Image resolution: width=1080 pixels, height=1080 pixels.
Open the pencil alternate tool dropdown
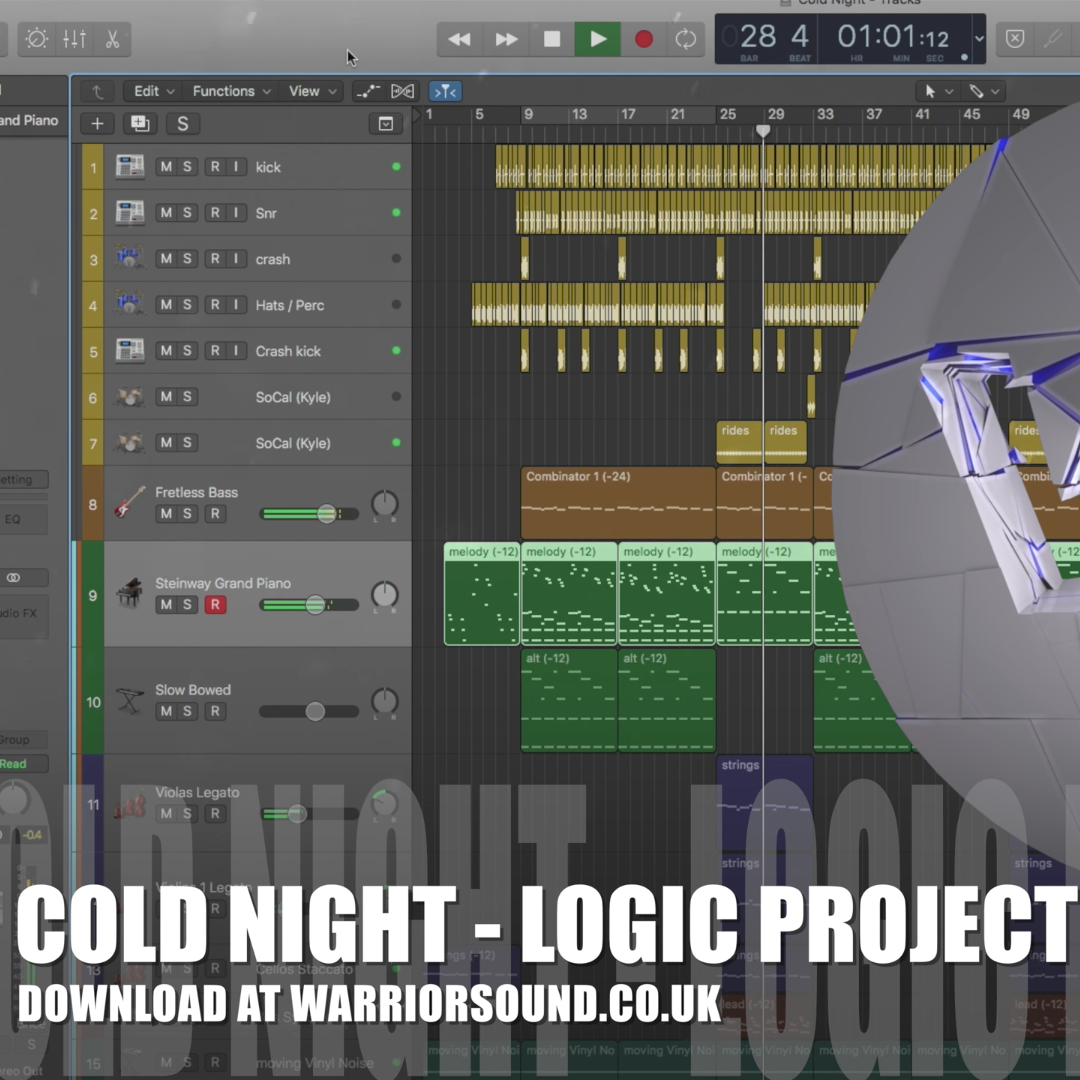(x=984, y=92)
